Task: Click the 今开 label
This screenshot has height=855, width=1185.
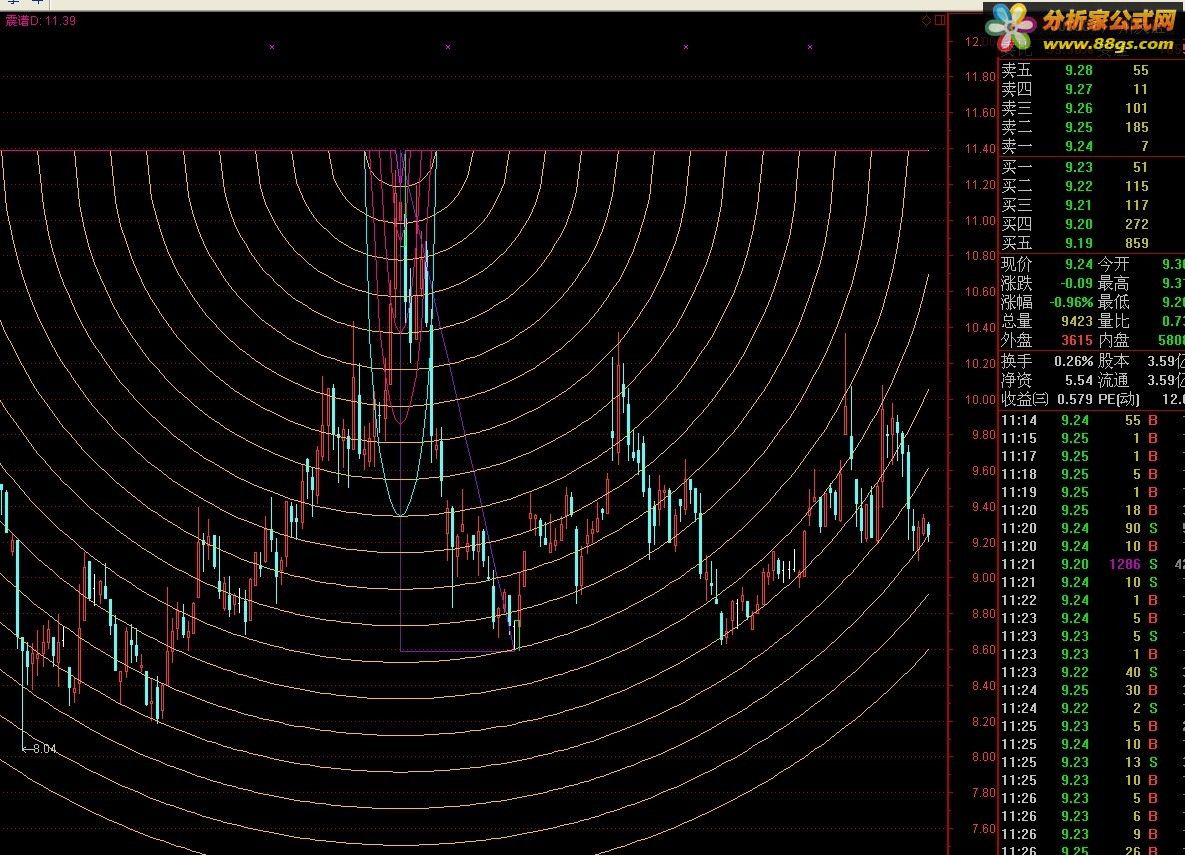Action: (1113, 264)
